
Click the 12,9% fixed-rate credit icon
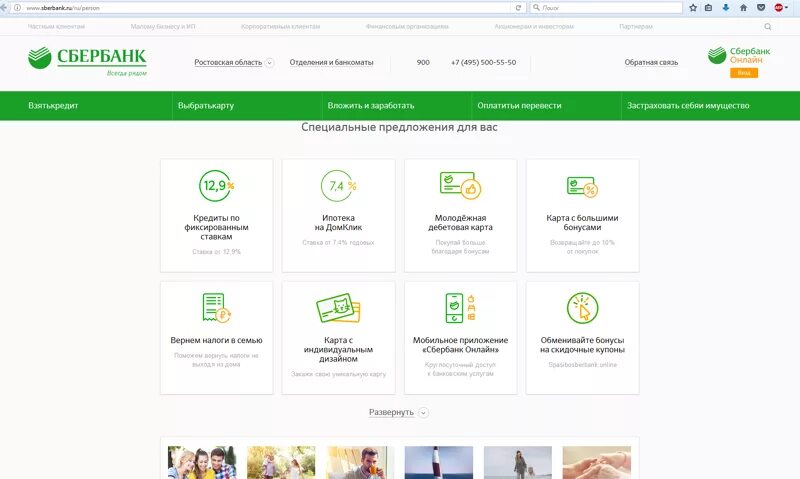click(216, 186)
